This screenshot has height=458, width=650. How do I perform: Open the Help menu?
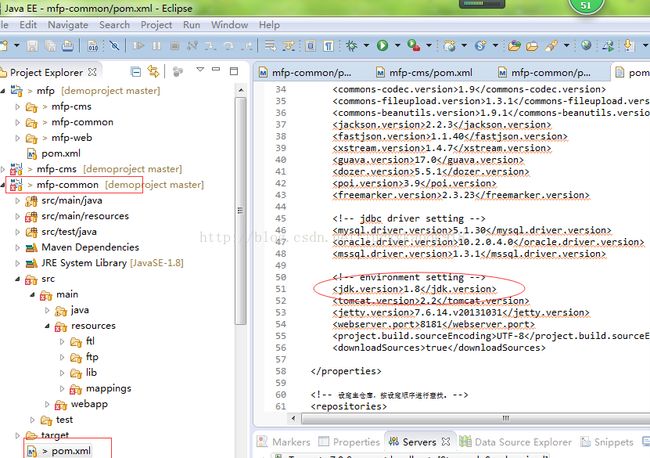269,25
